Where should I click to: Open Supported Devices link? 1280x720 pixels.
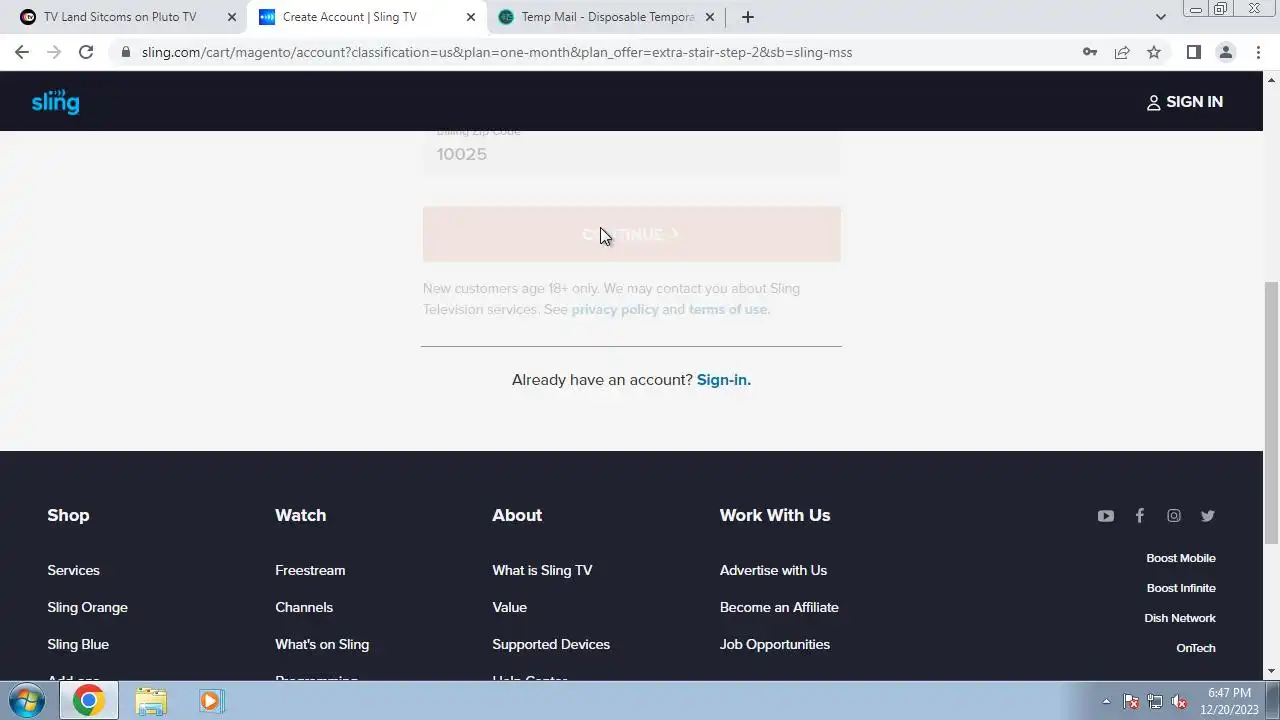click(551, 644)
